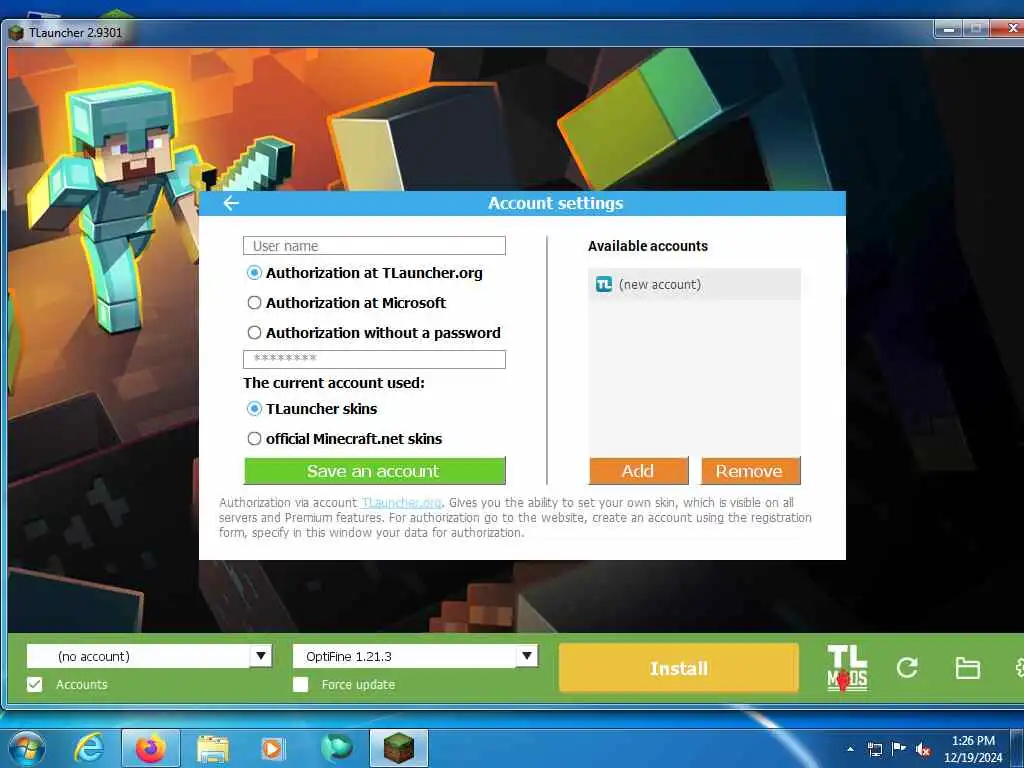The image size is (1024, 768).
Task: Open the Windows Start menu
Action: pos(26,748)
